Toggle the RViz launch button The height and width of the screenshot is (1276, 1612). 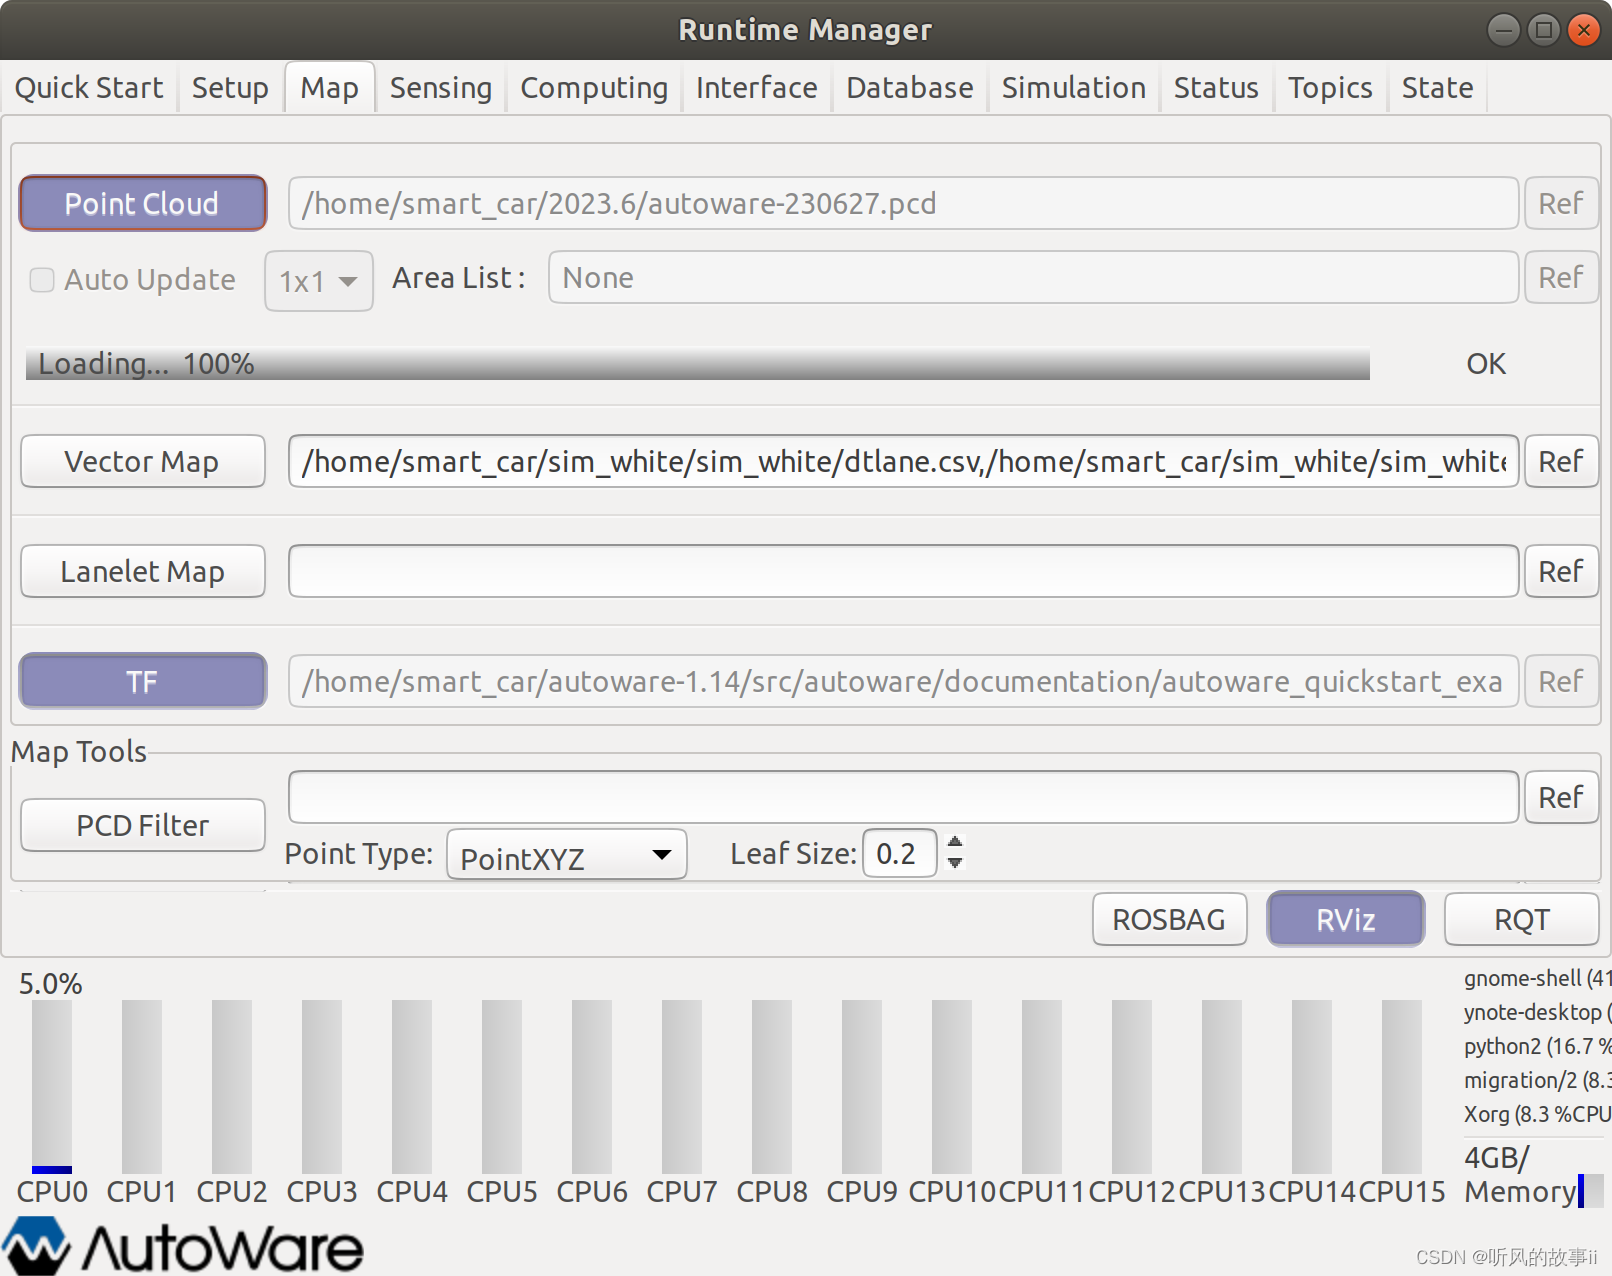pyautogui.click(x=1344, y=919)
